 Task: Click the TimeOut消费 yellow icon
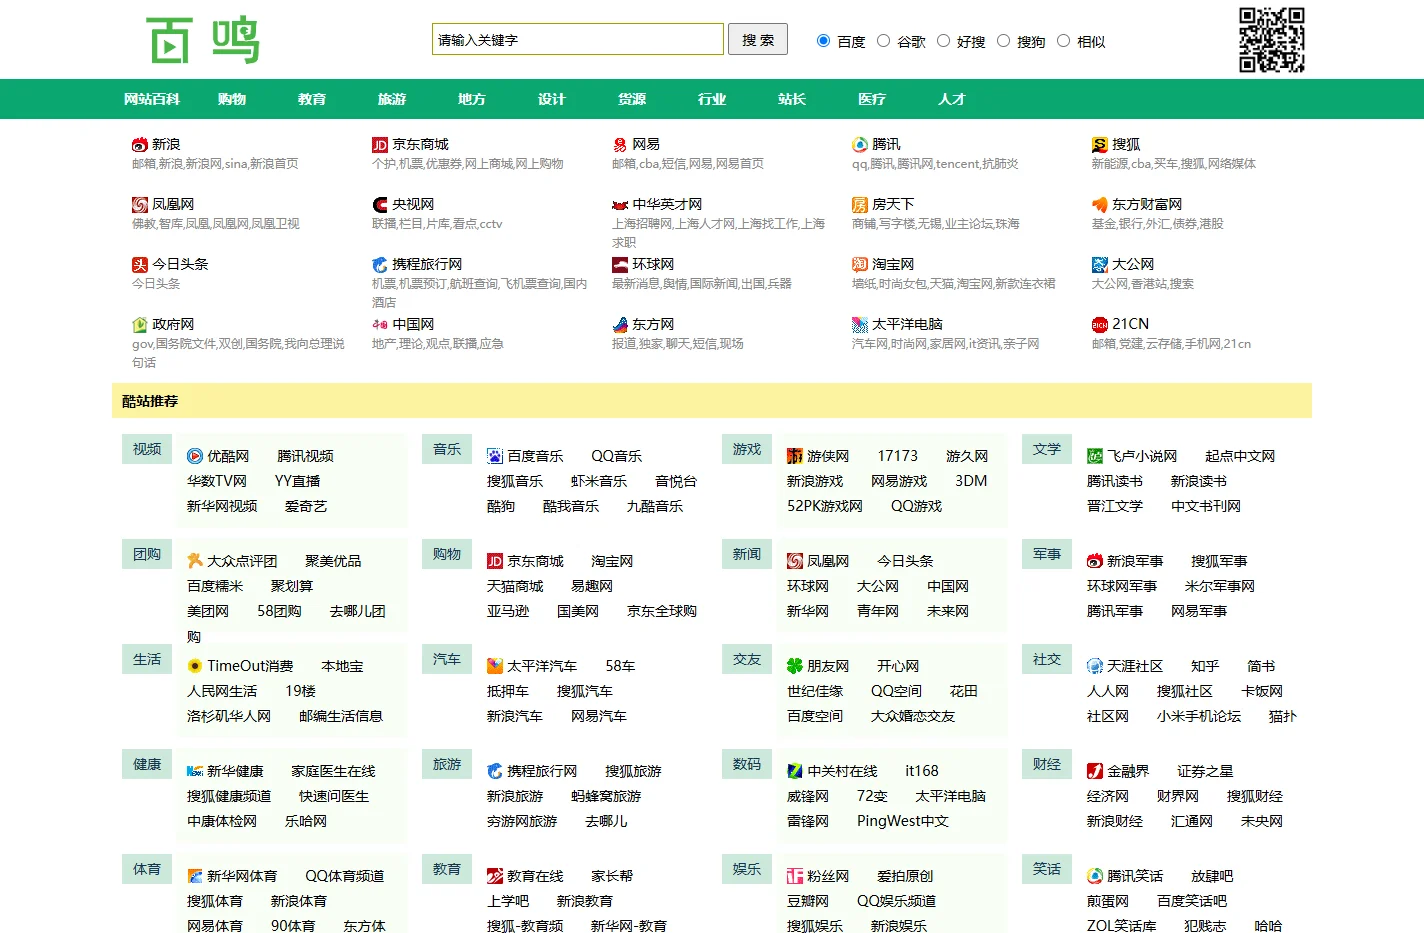click(x=195, y=667)
